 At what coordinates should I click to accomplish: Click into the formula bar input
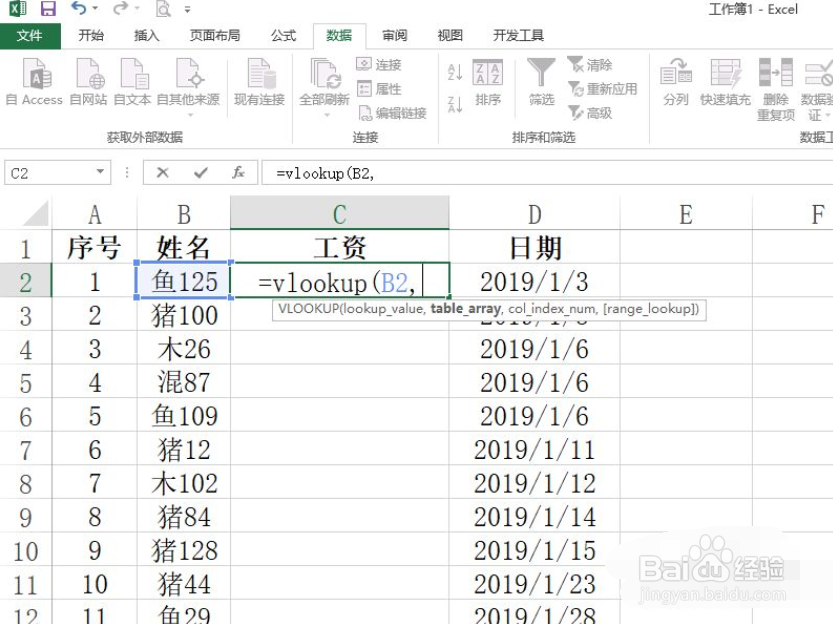pos(547,173)
